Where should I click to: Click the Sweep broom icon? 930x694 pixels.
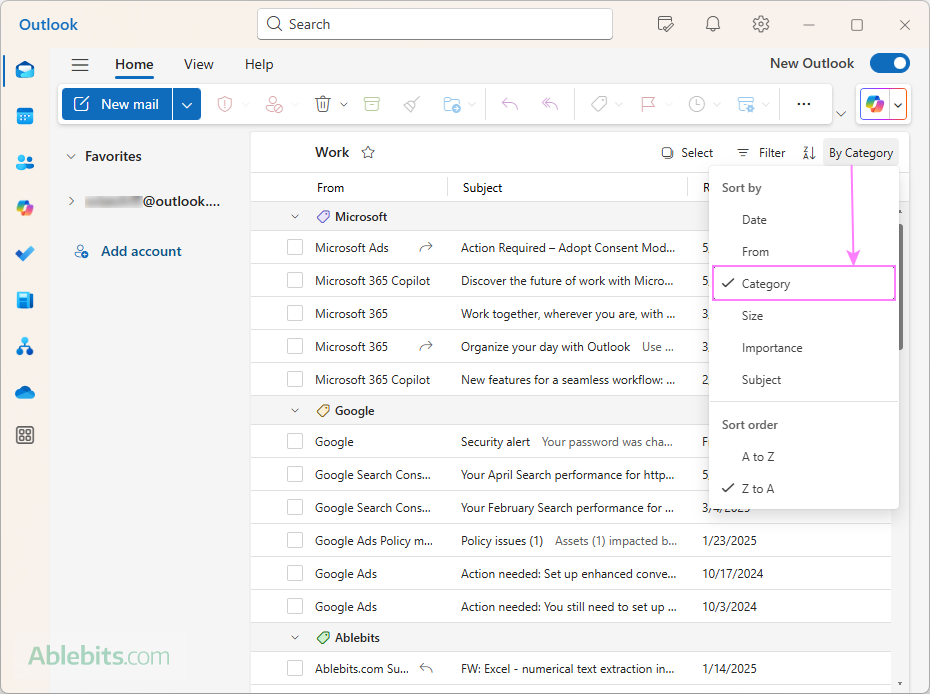coord(412,104)
